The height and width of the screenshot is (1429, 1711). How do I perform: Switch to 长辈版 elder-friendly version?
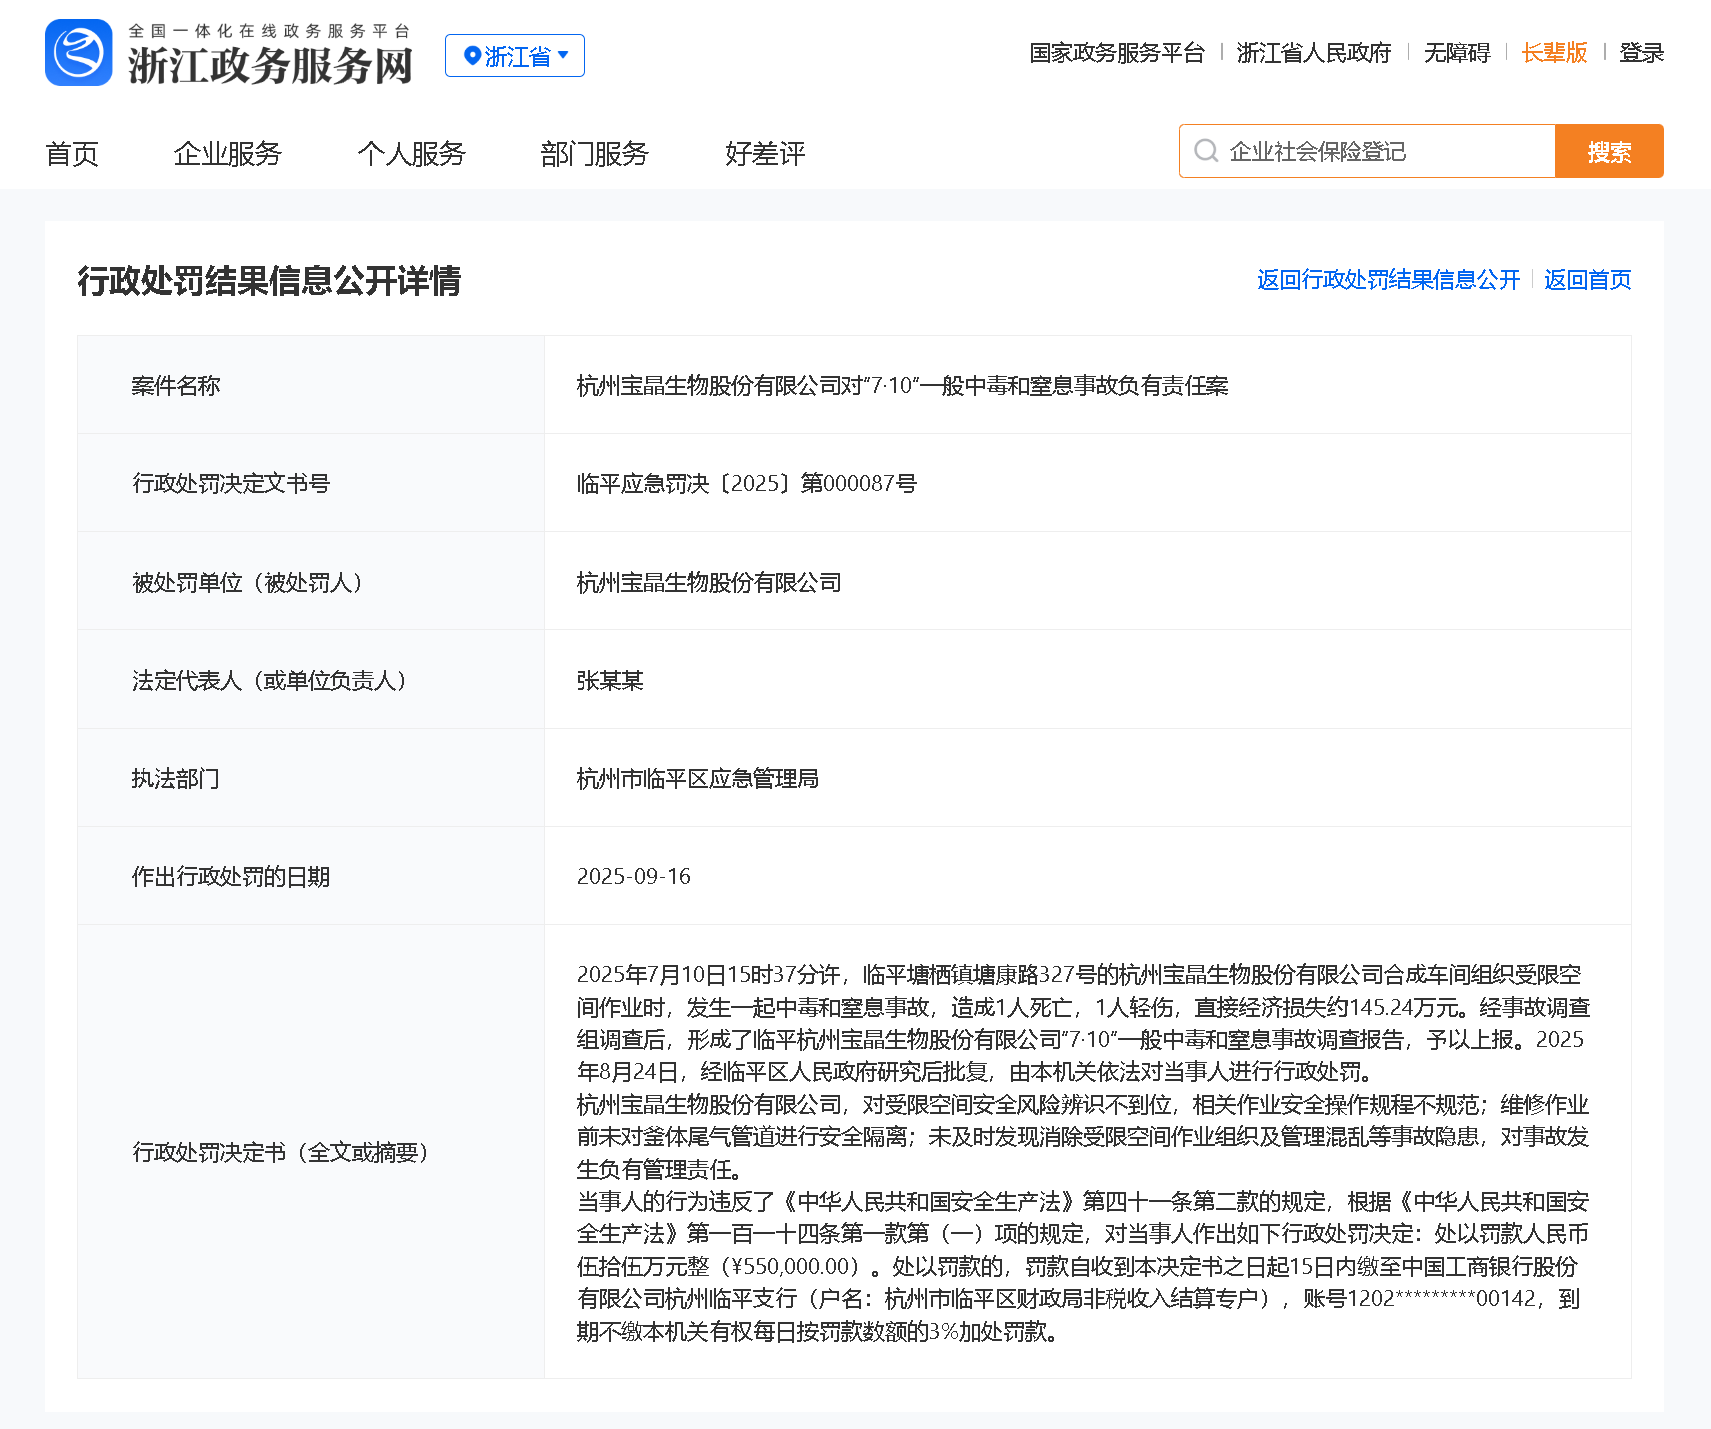coord(1554,53)
